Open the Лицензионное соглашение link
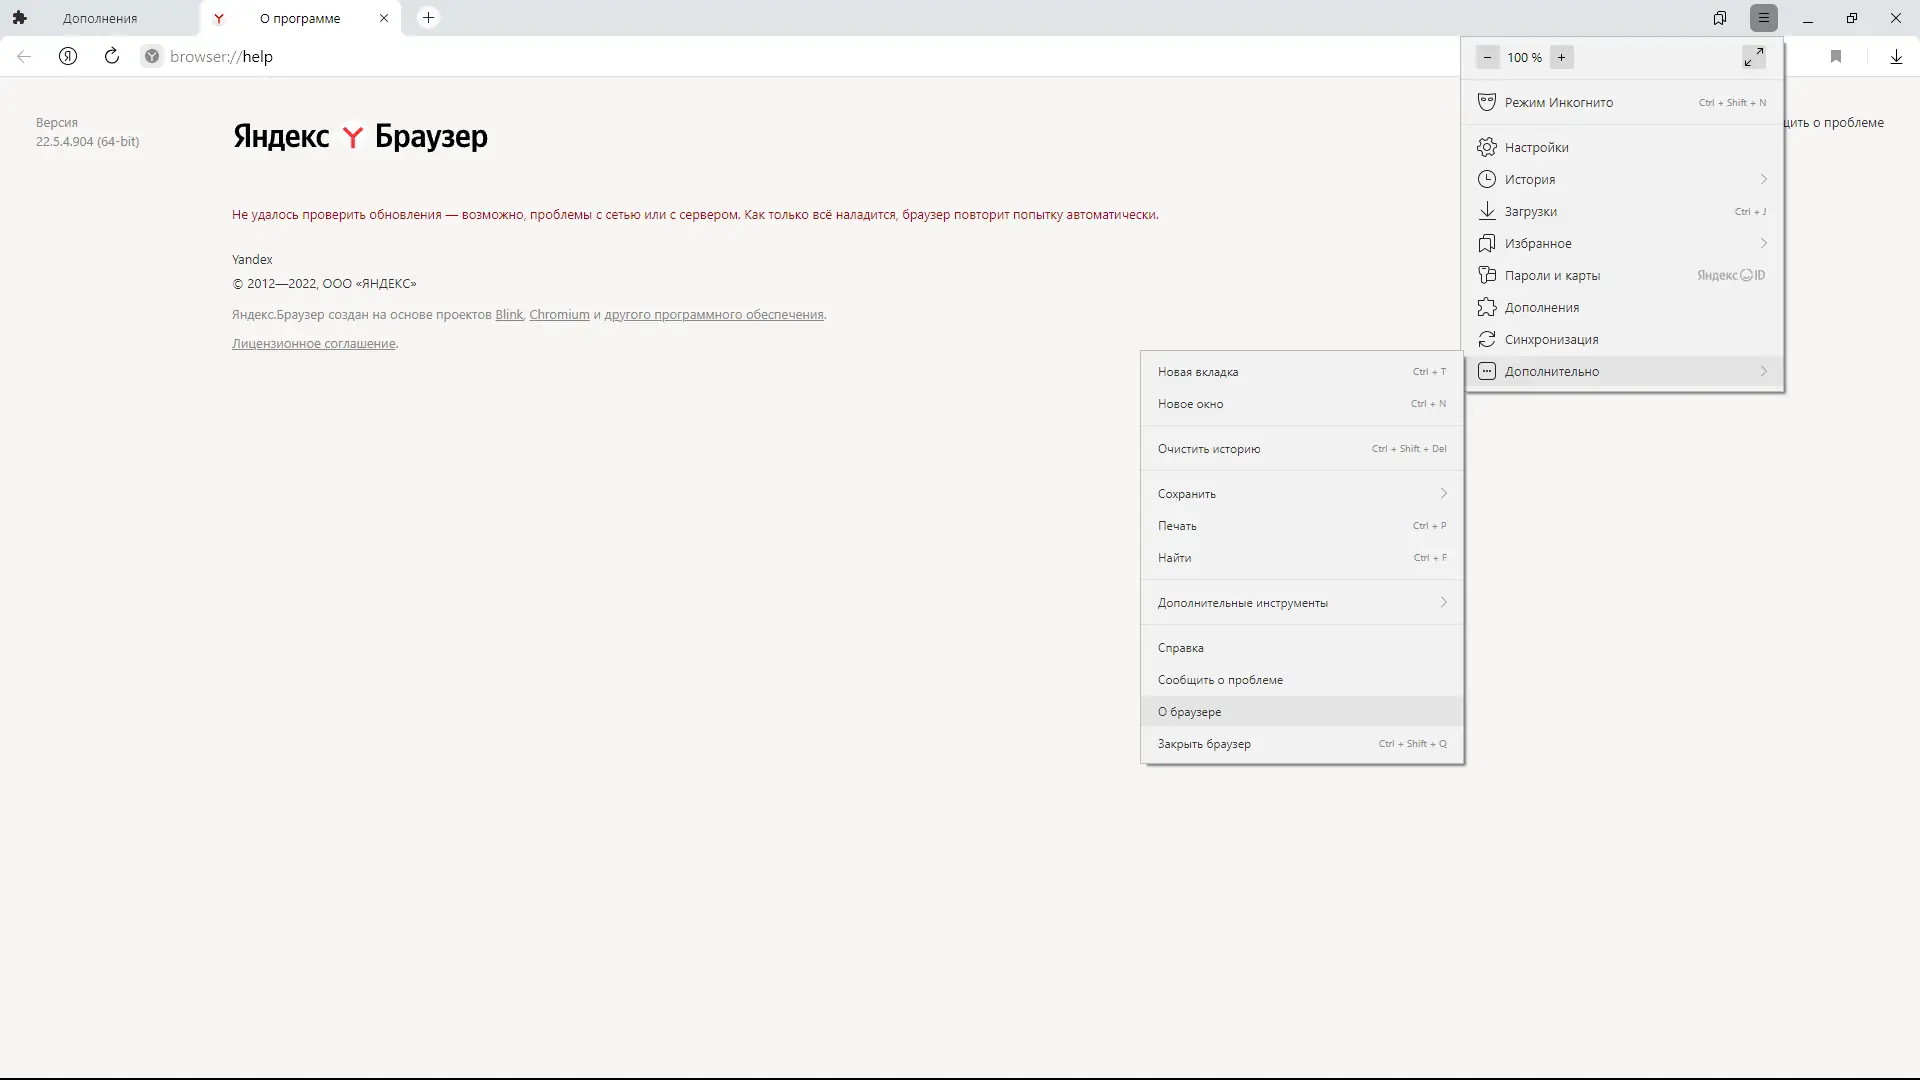 (313, 343)
